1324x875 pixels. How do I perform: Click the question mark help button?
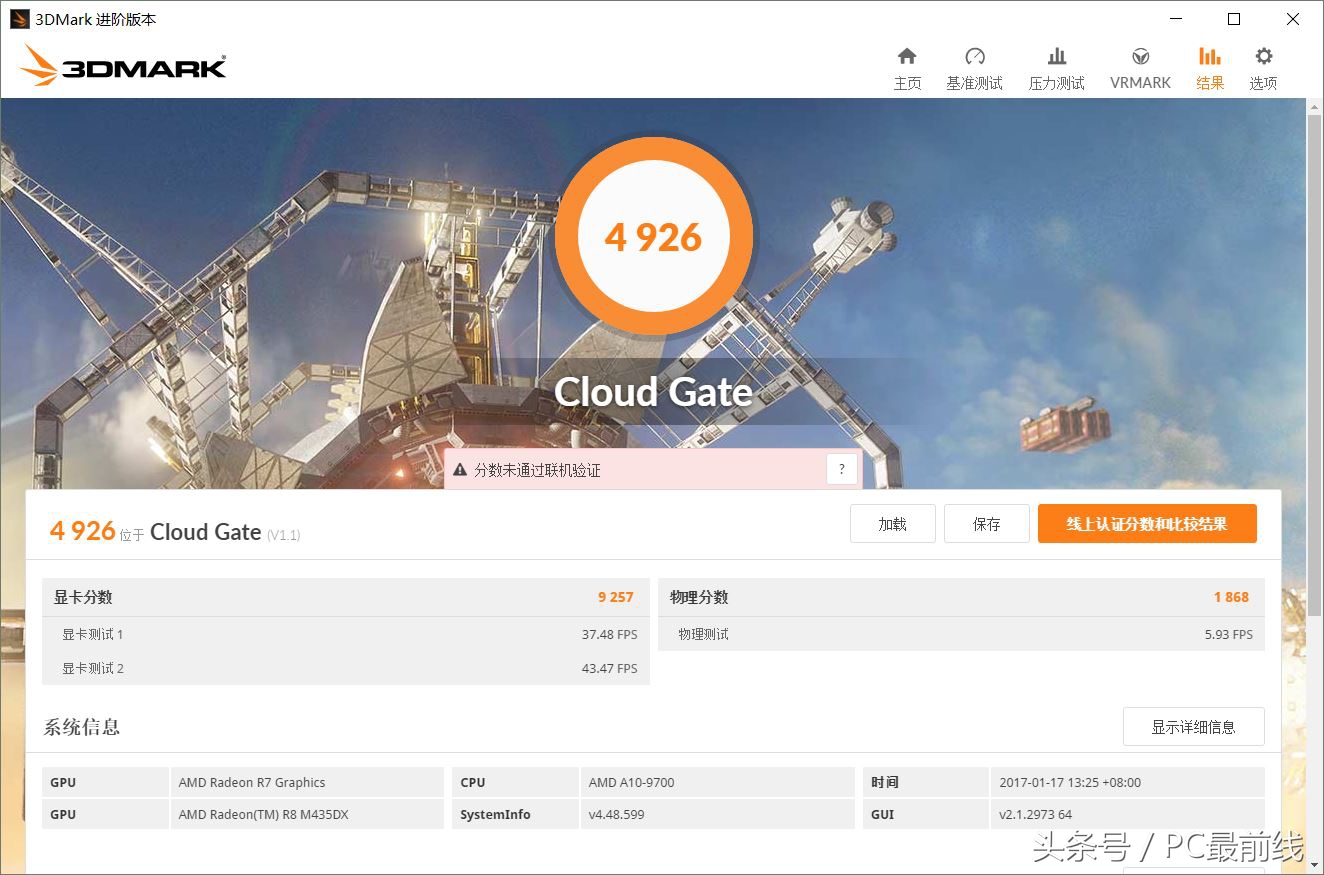(x=842, y=469)
